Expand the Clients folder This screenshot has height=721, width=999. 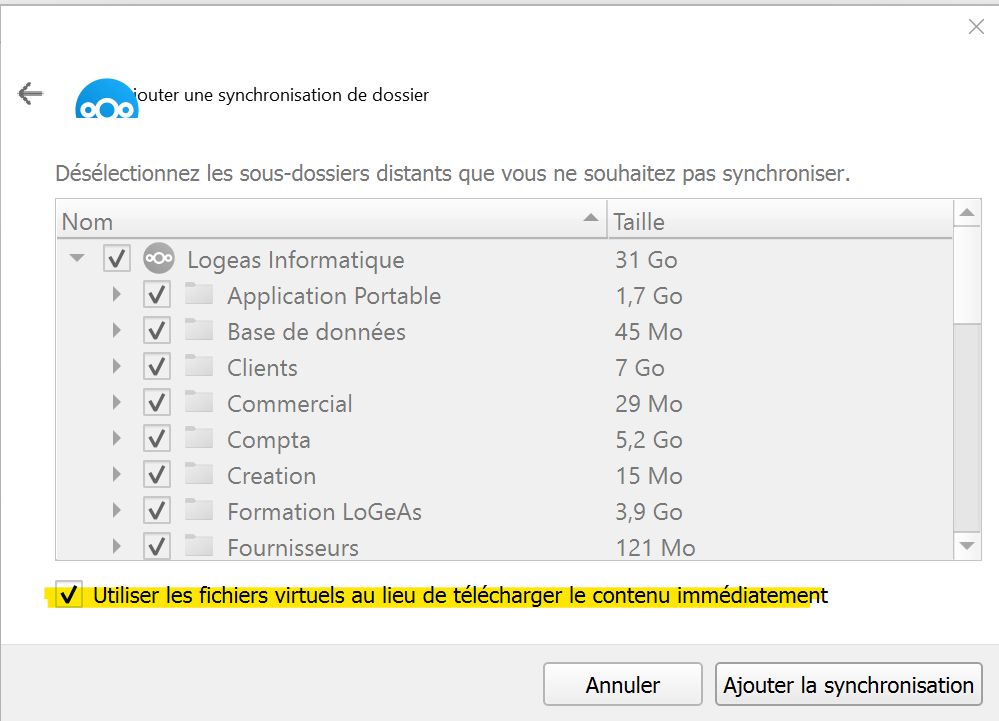[x=117, y=367]
